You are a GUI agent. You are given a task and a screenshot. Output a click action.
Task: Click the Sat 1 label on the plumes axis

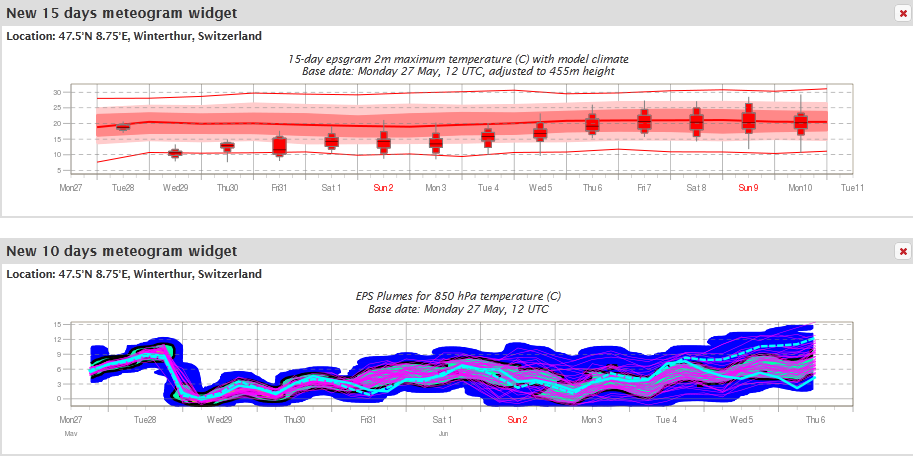click(x=443, y=420)
